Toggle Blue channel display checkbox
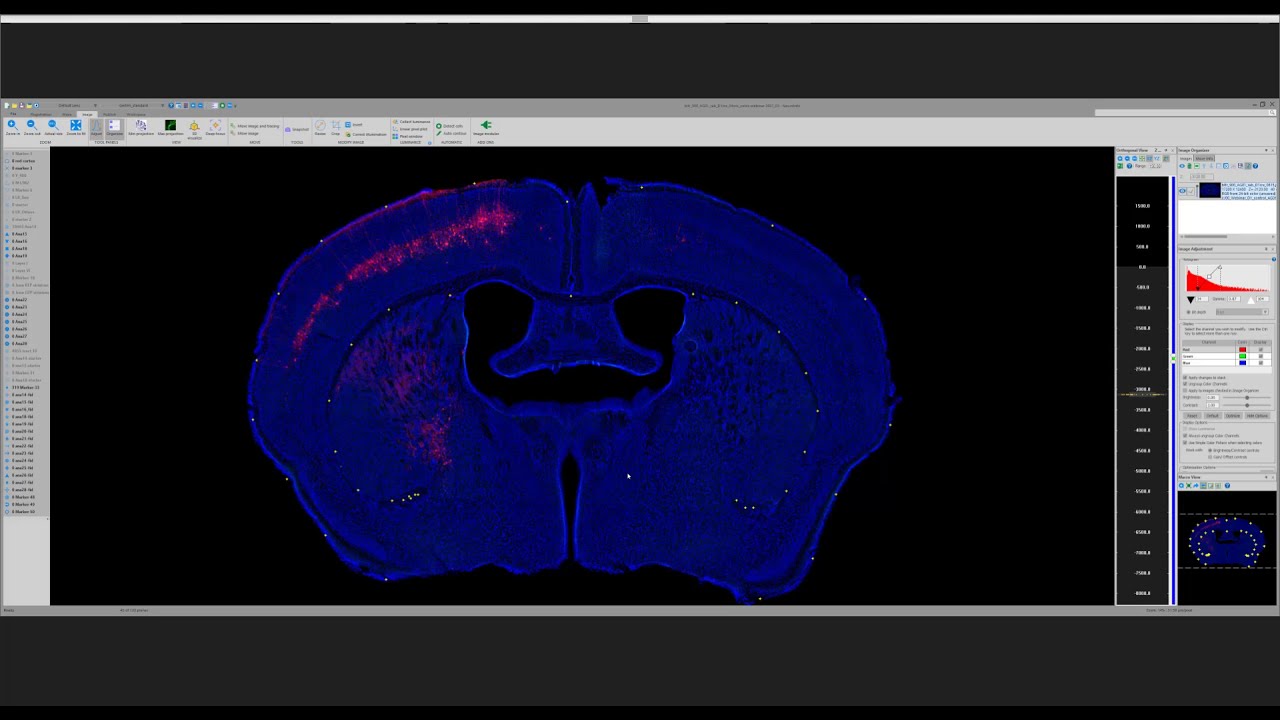The image size is (1280, 720). [x=1260, y=363]
